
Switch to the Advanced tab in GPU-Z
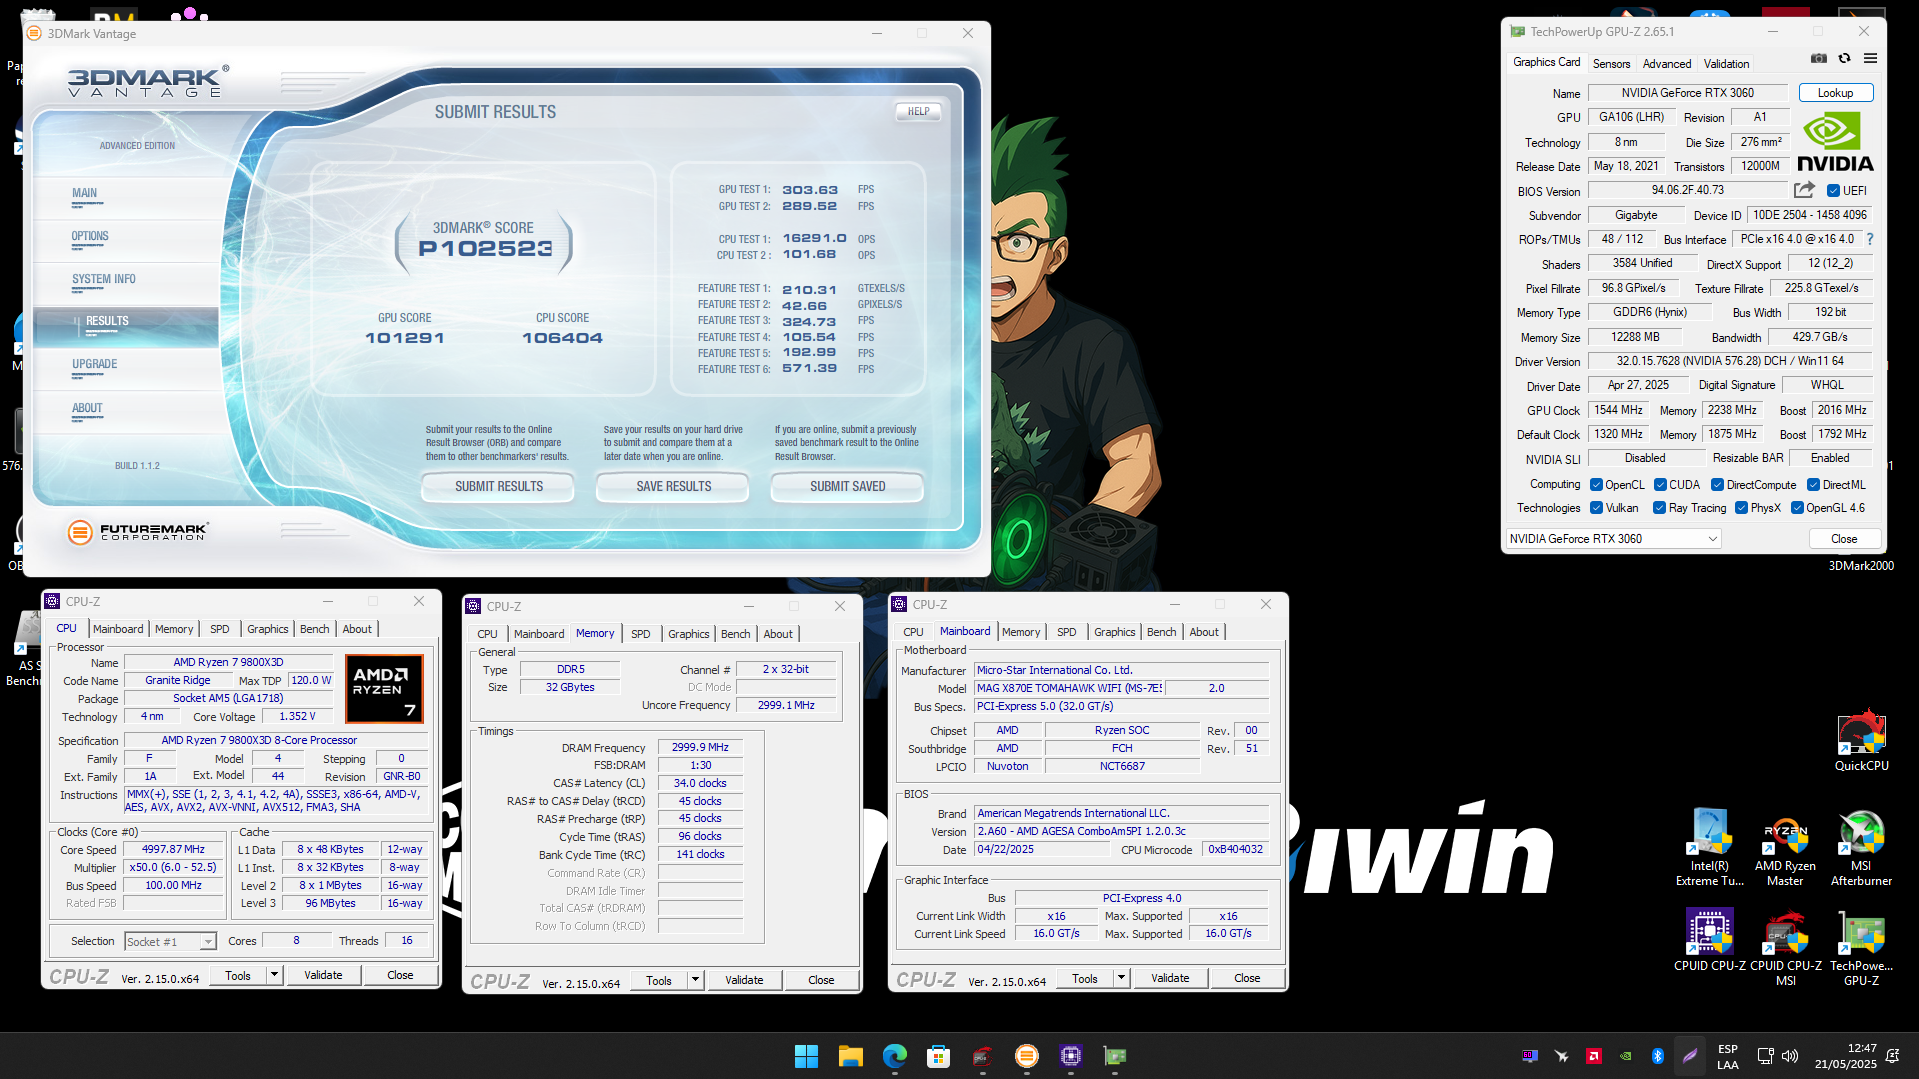tap(1667, 64)
